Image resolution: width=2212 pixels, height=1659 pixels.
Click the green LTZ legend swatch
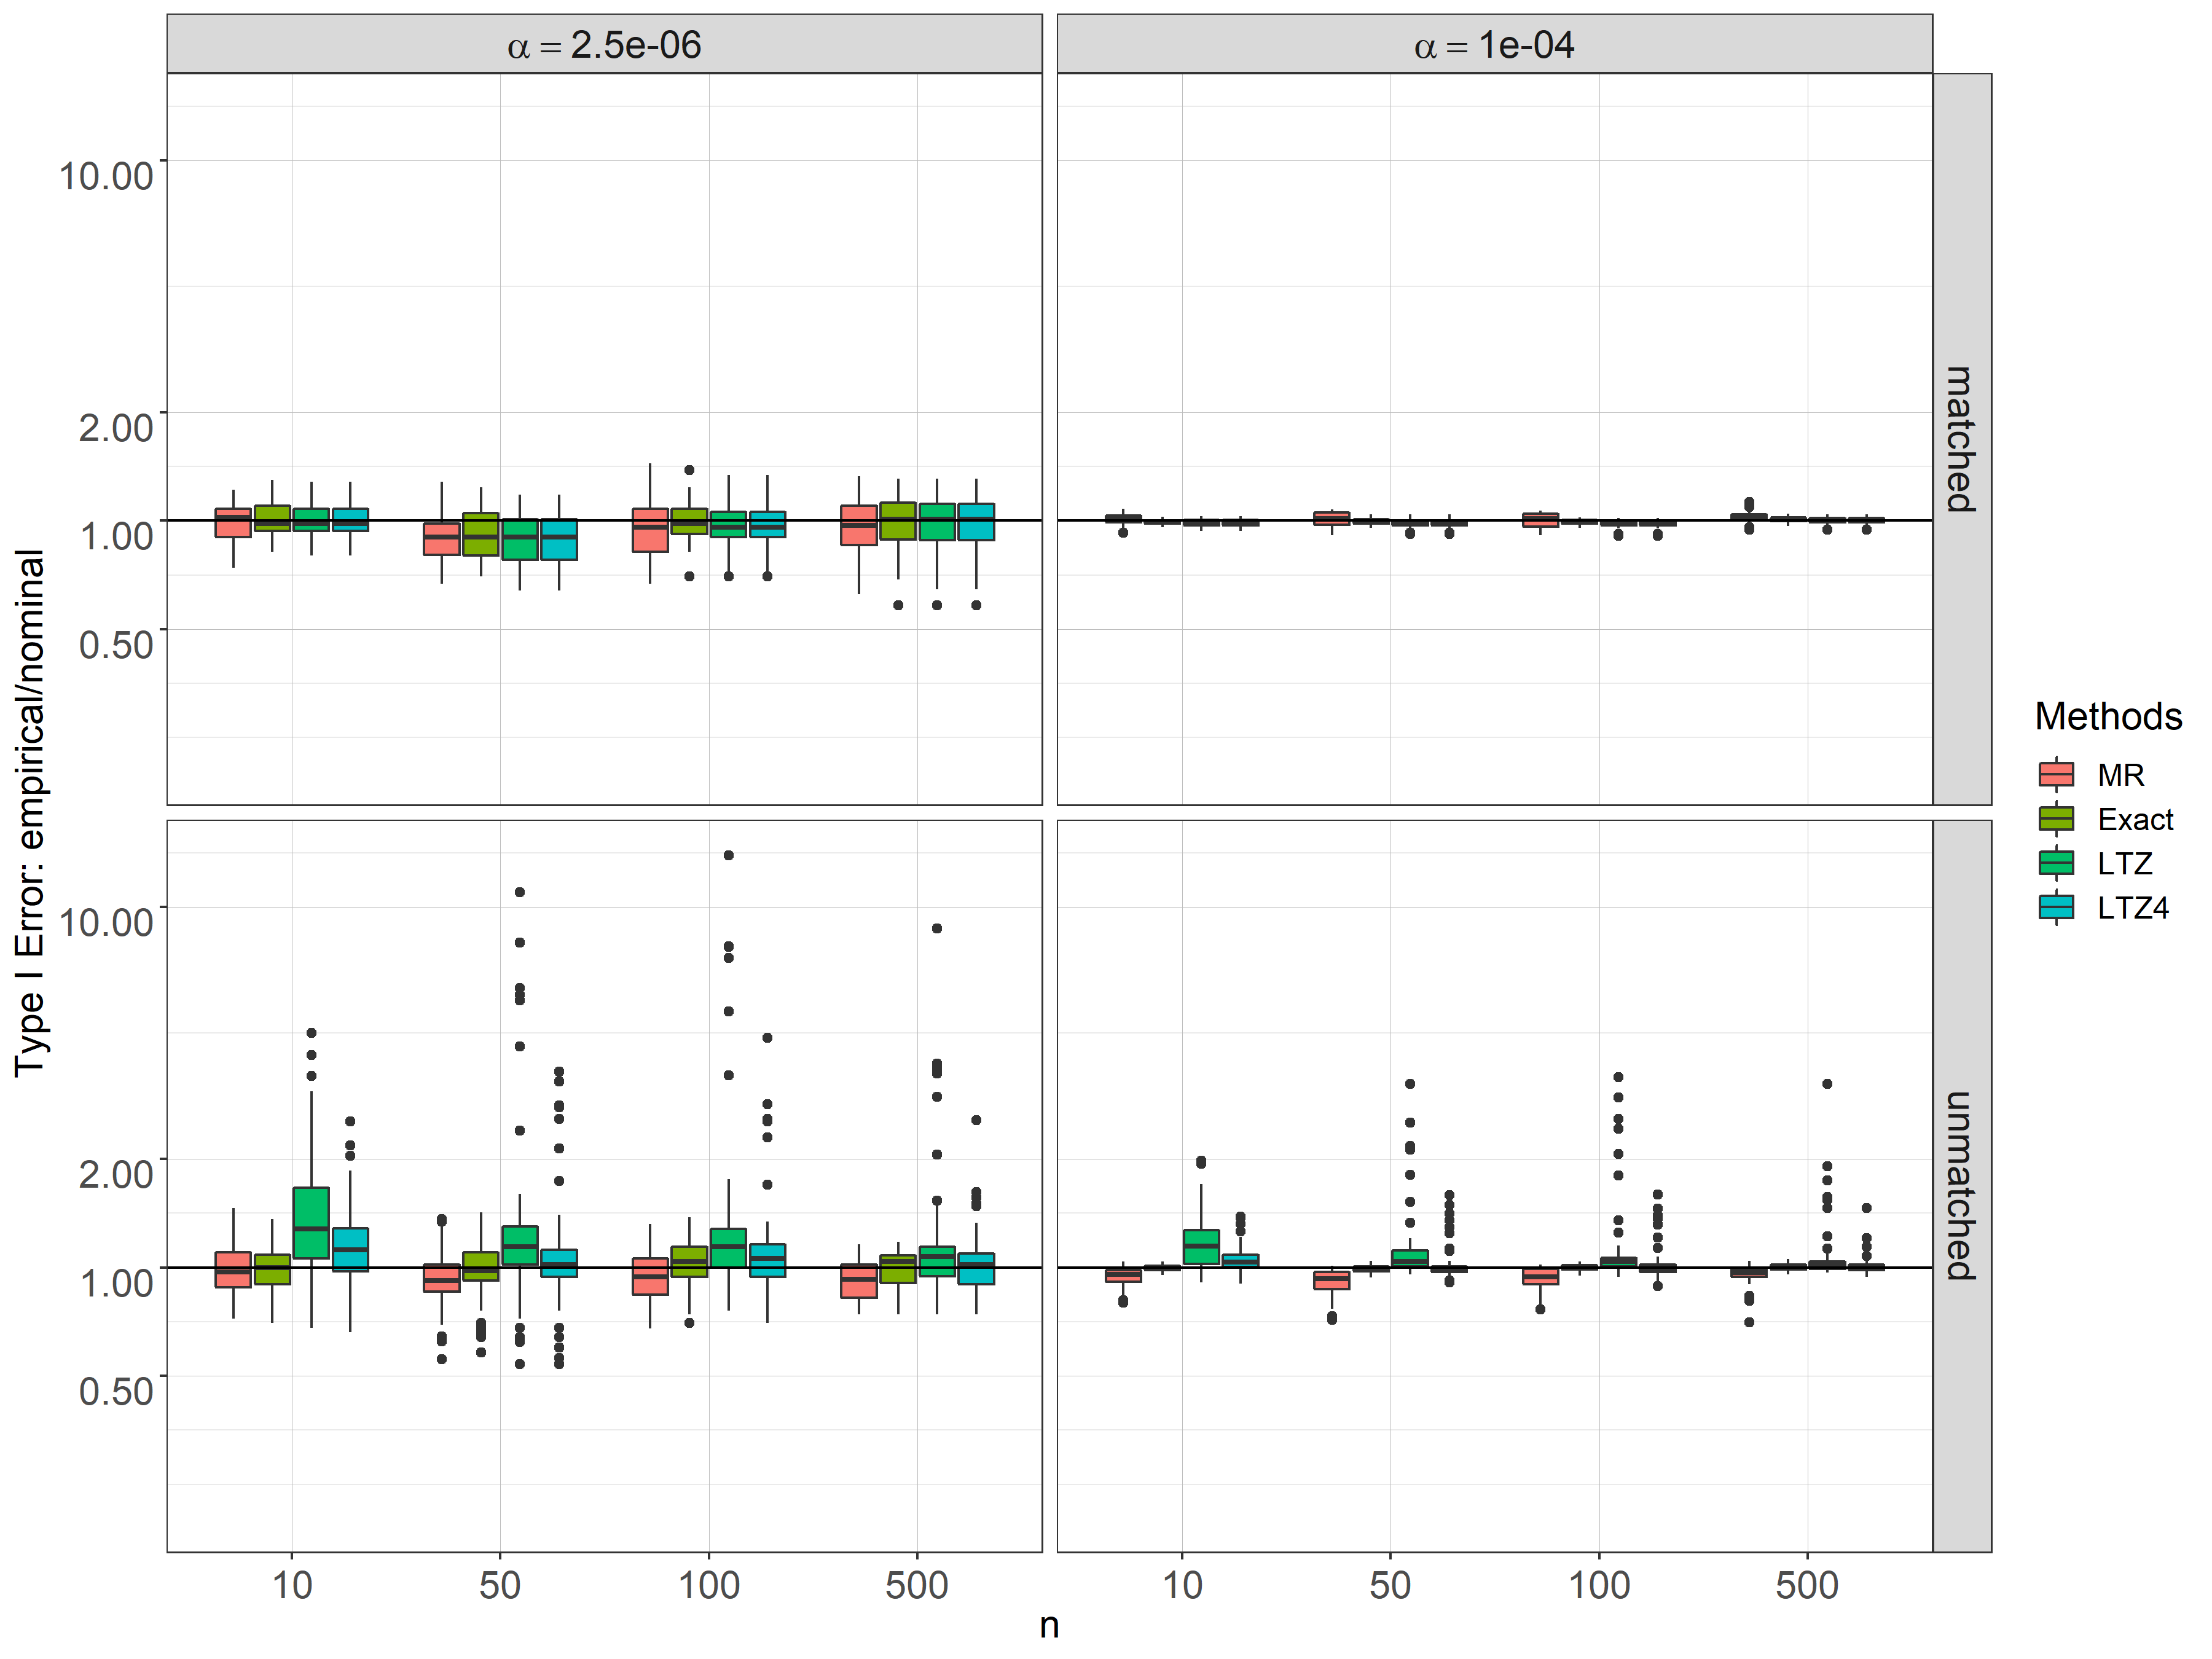[x=2056, y=863]
